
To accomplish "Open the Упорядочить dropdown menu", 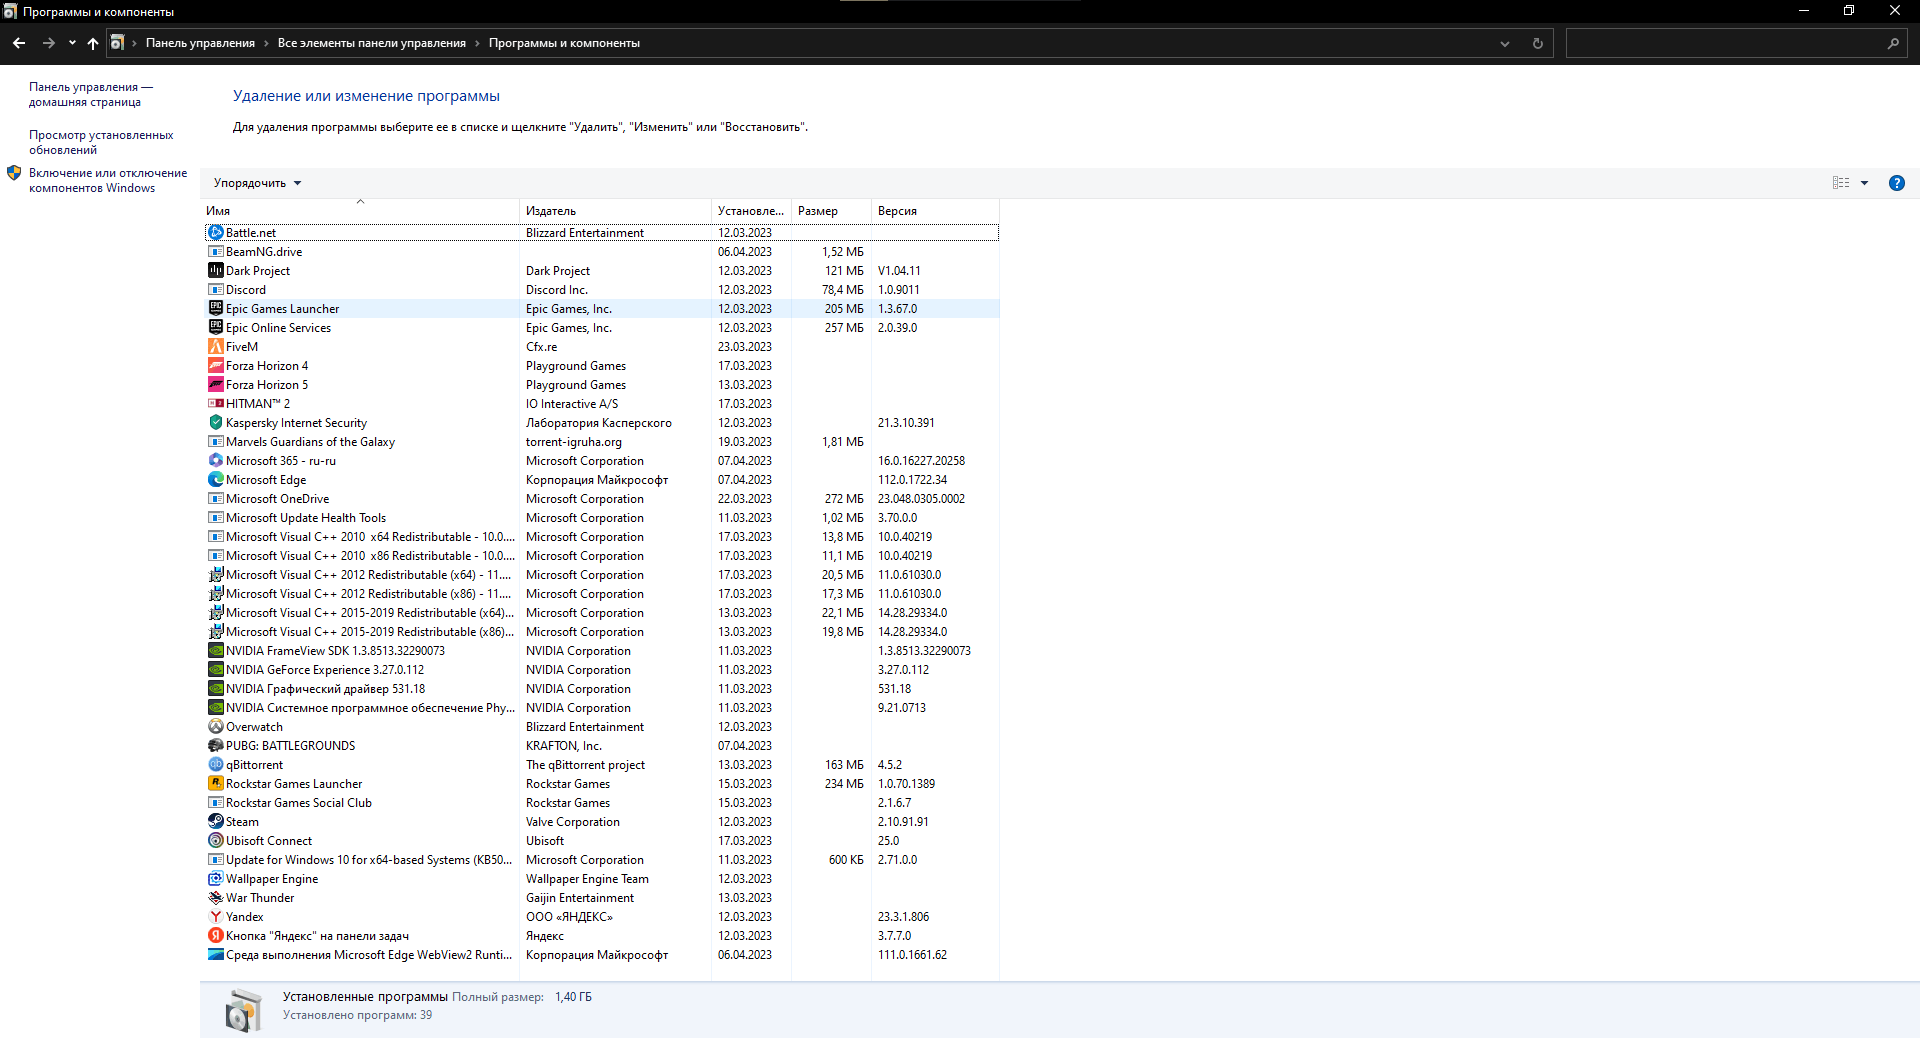I will tap(257, 183).
